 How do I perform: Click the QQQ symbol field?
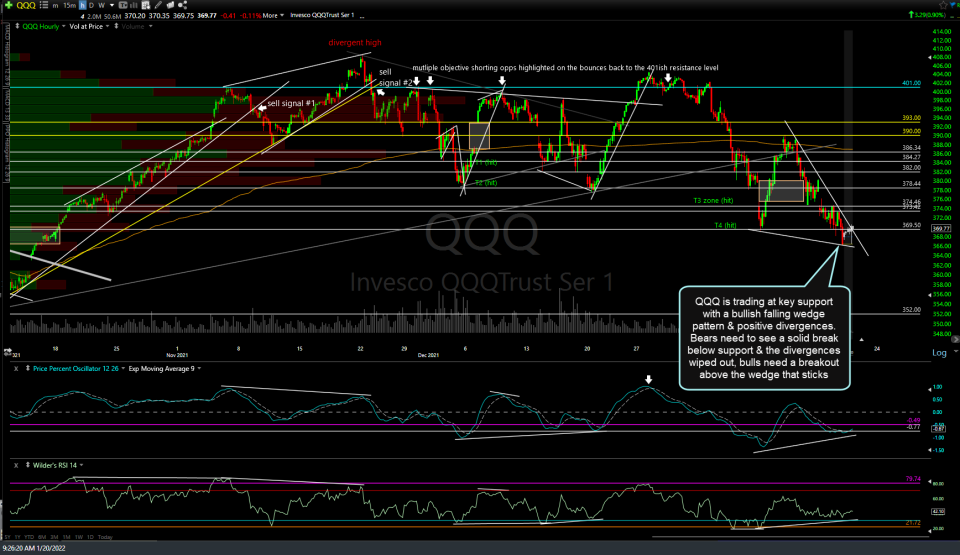[26, 6]
